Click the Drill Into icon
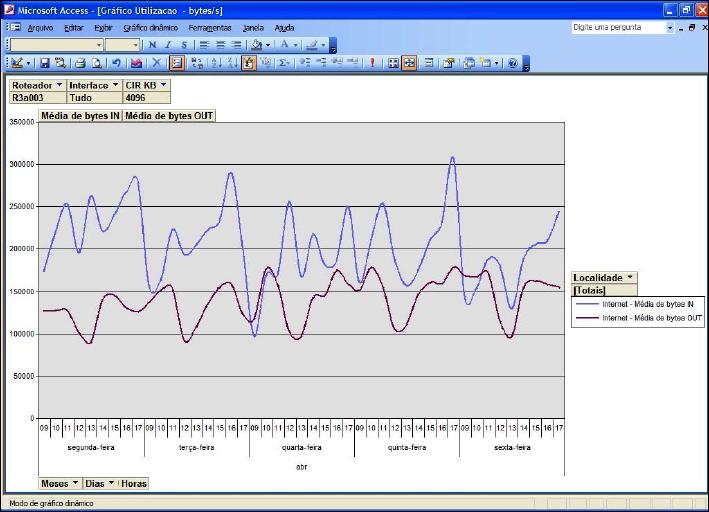The image size is (709, 512). pyautogui.click(x=337, y=63)
